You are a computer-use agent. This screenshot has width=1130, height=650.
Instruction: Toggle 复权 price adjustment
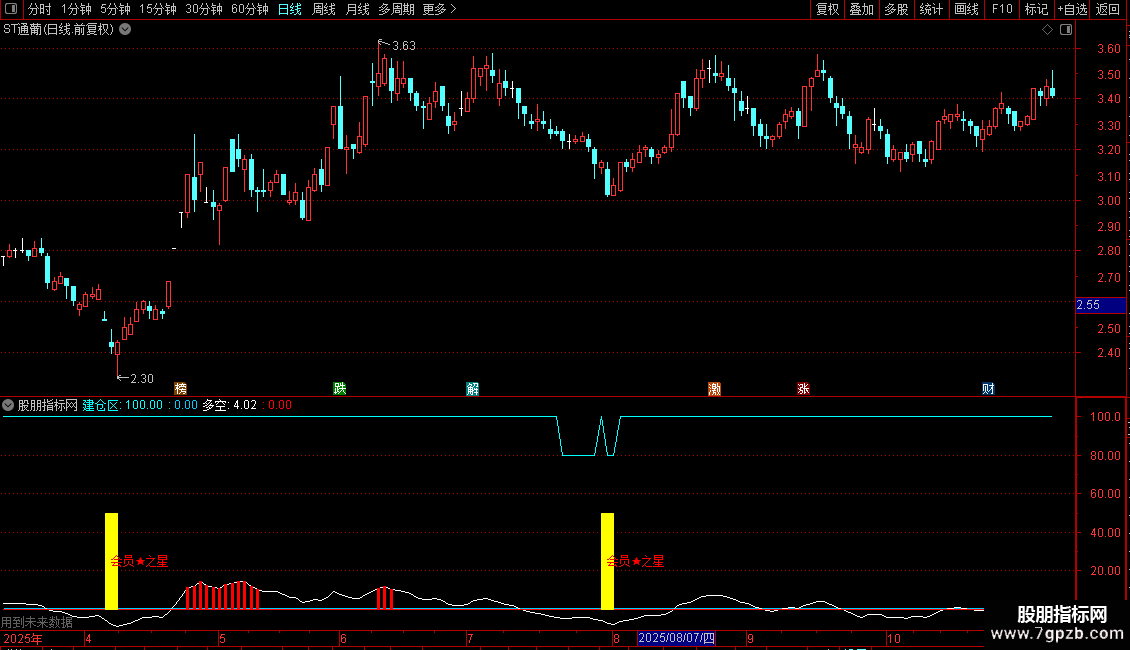(827, 9)
